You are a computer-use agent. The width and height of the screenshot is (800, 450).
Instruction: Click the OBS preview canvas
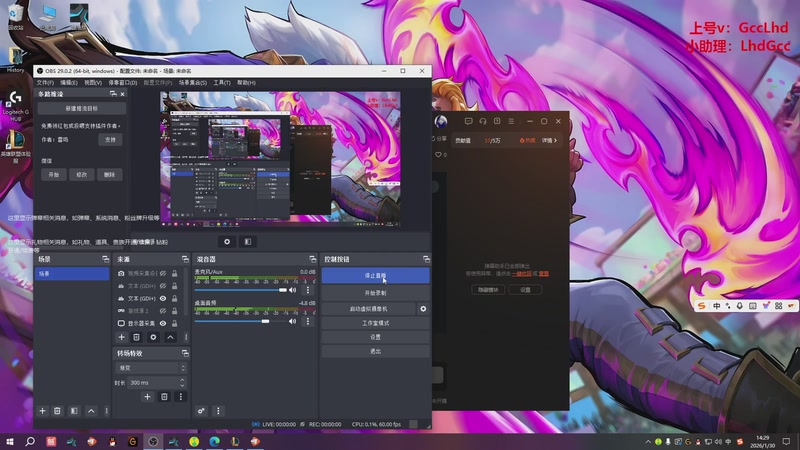tap(280, 159)
